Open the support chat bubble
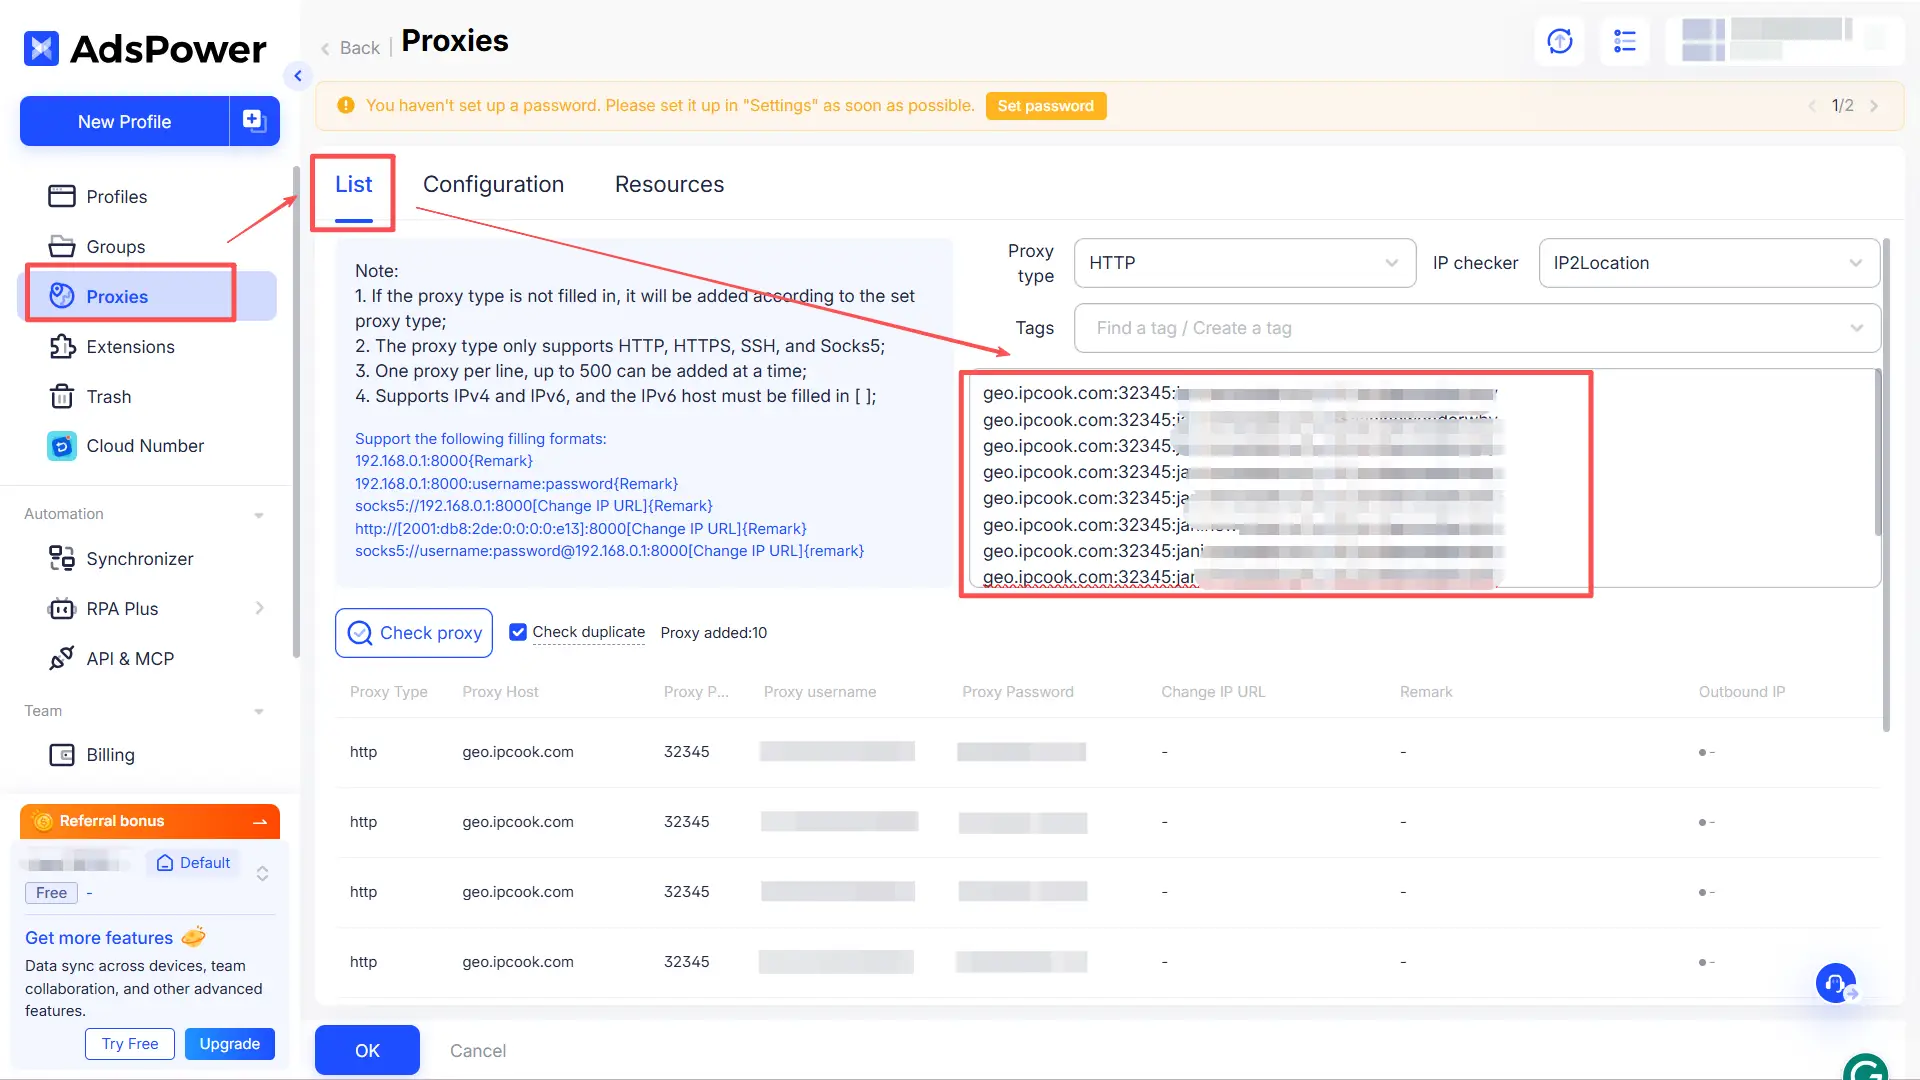This screenshot has width=1920, height=1080. 1836,983
